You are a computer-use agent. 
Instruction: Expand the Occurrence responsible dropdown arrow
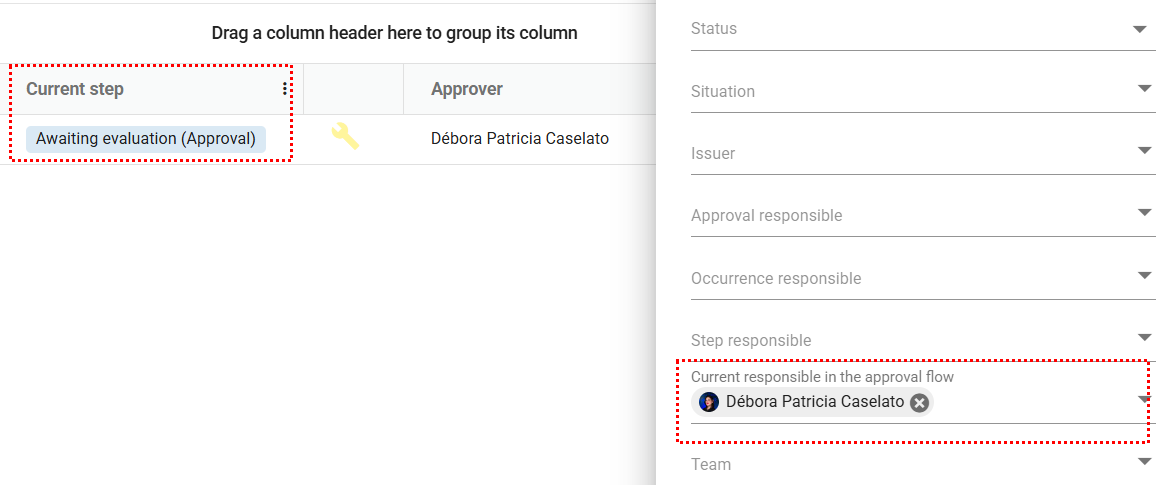pyautogui.click(x=1145, y=275)
